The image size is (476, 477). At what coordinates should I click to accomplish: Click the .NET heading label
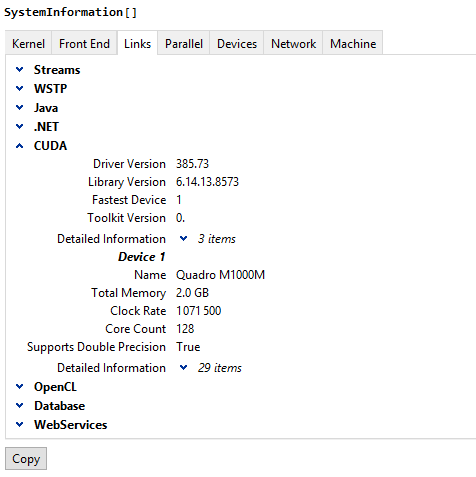pos(46,127)
